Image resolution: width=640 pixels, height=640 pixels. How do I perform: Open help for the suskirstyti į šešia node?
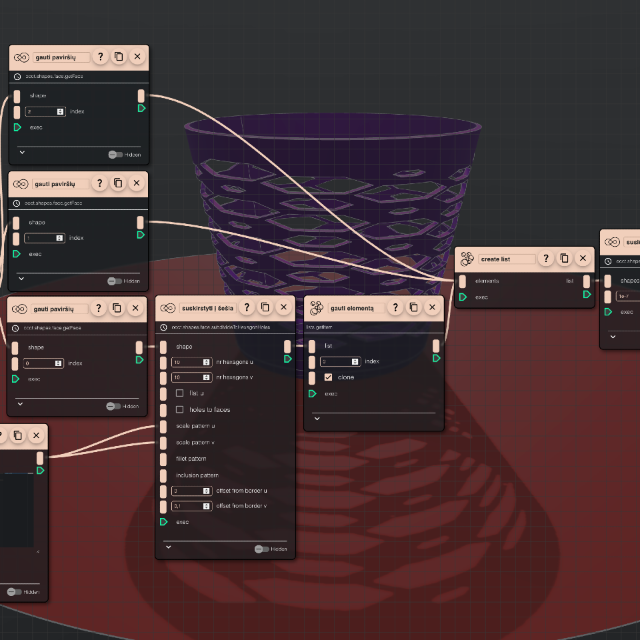pyautogui.click(x=247, y=307)
